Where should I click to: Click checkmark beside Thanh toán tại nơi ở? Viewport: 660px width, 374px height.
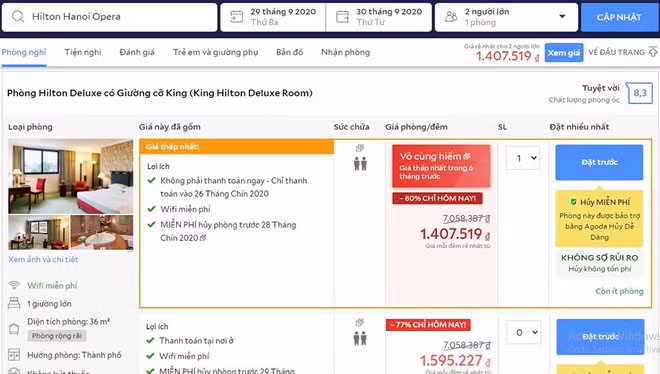pos(150,340)
